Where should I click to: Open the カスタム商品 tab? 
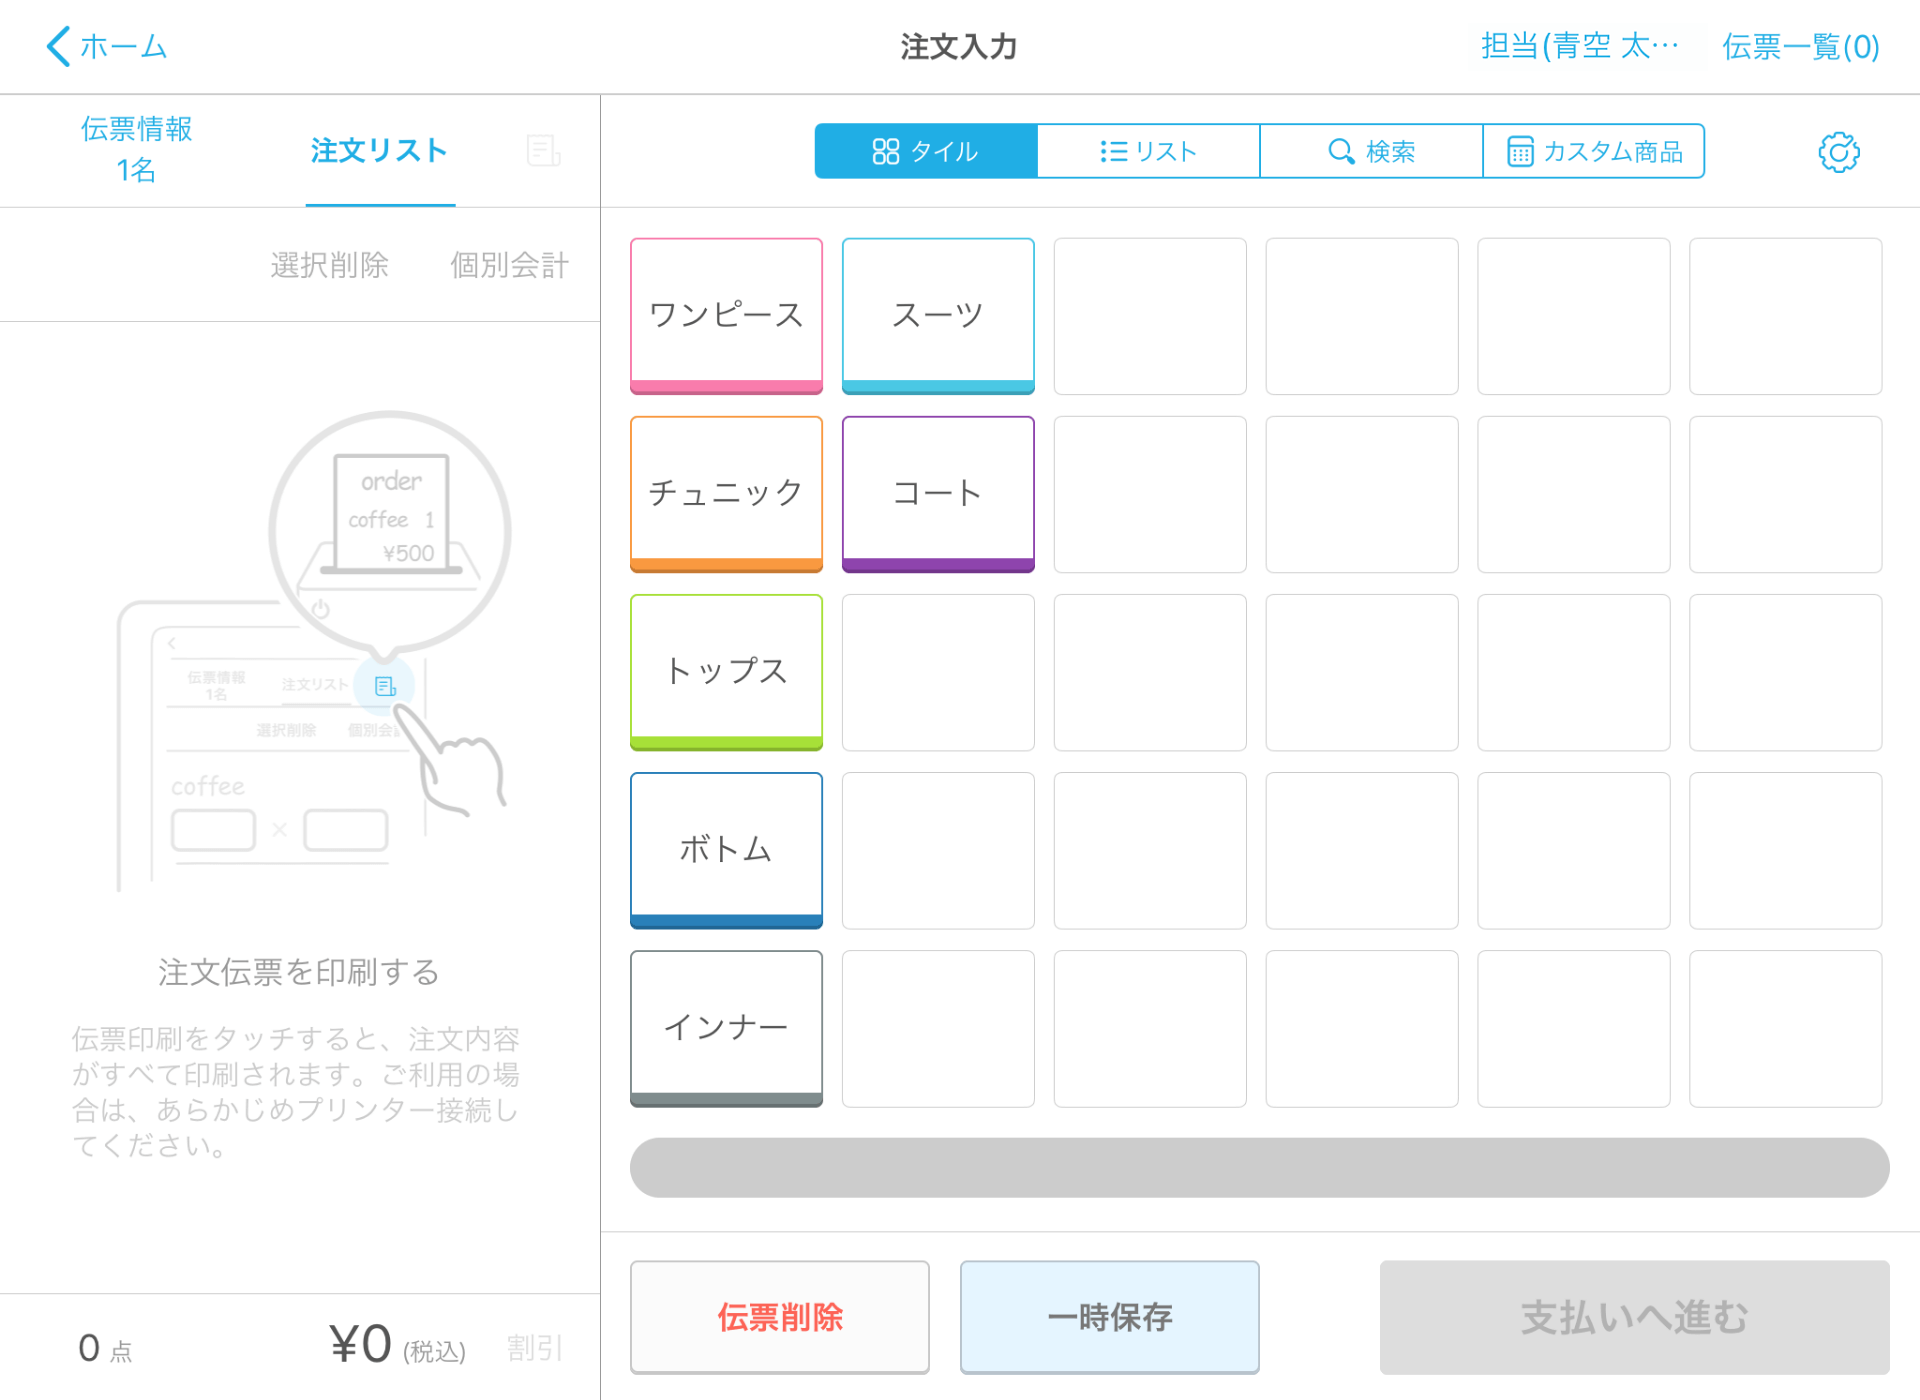(1594, 151)
